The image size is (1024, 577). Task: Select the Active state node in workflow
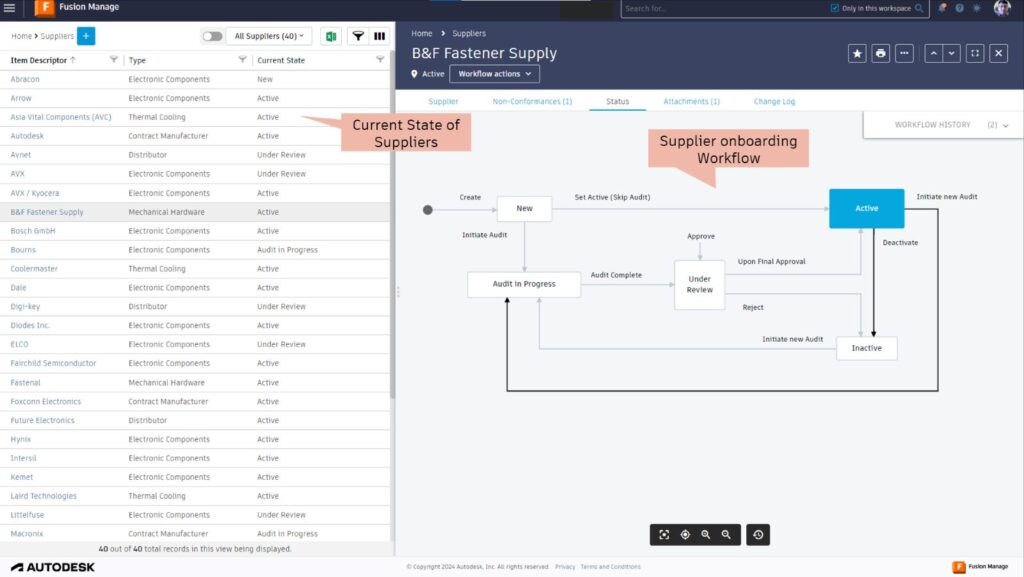point(867,208)
